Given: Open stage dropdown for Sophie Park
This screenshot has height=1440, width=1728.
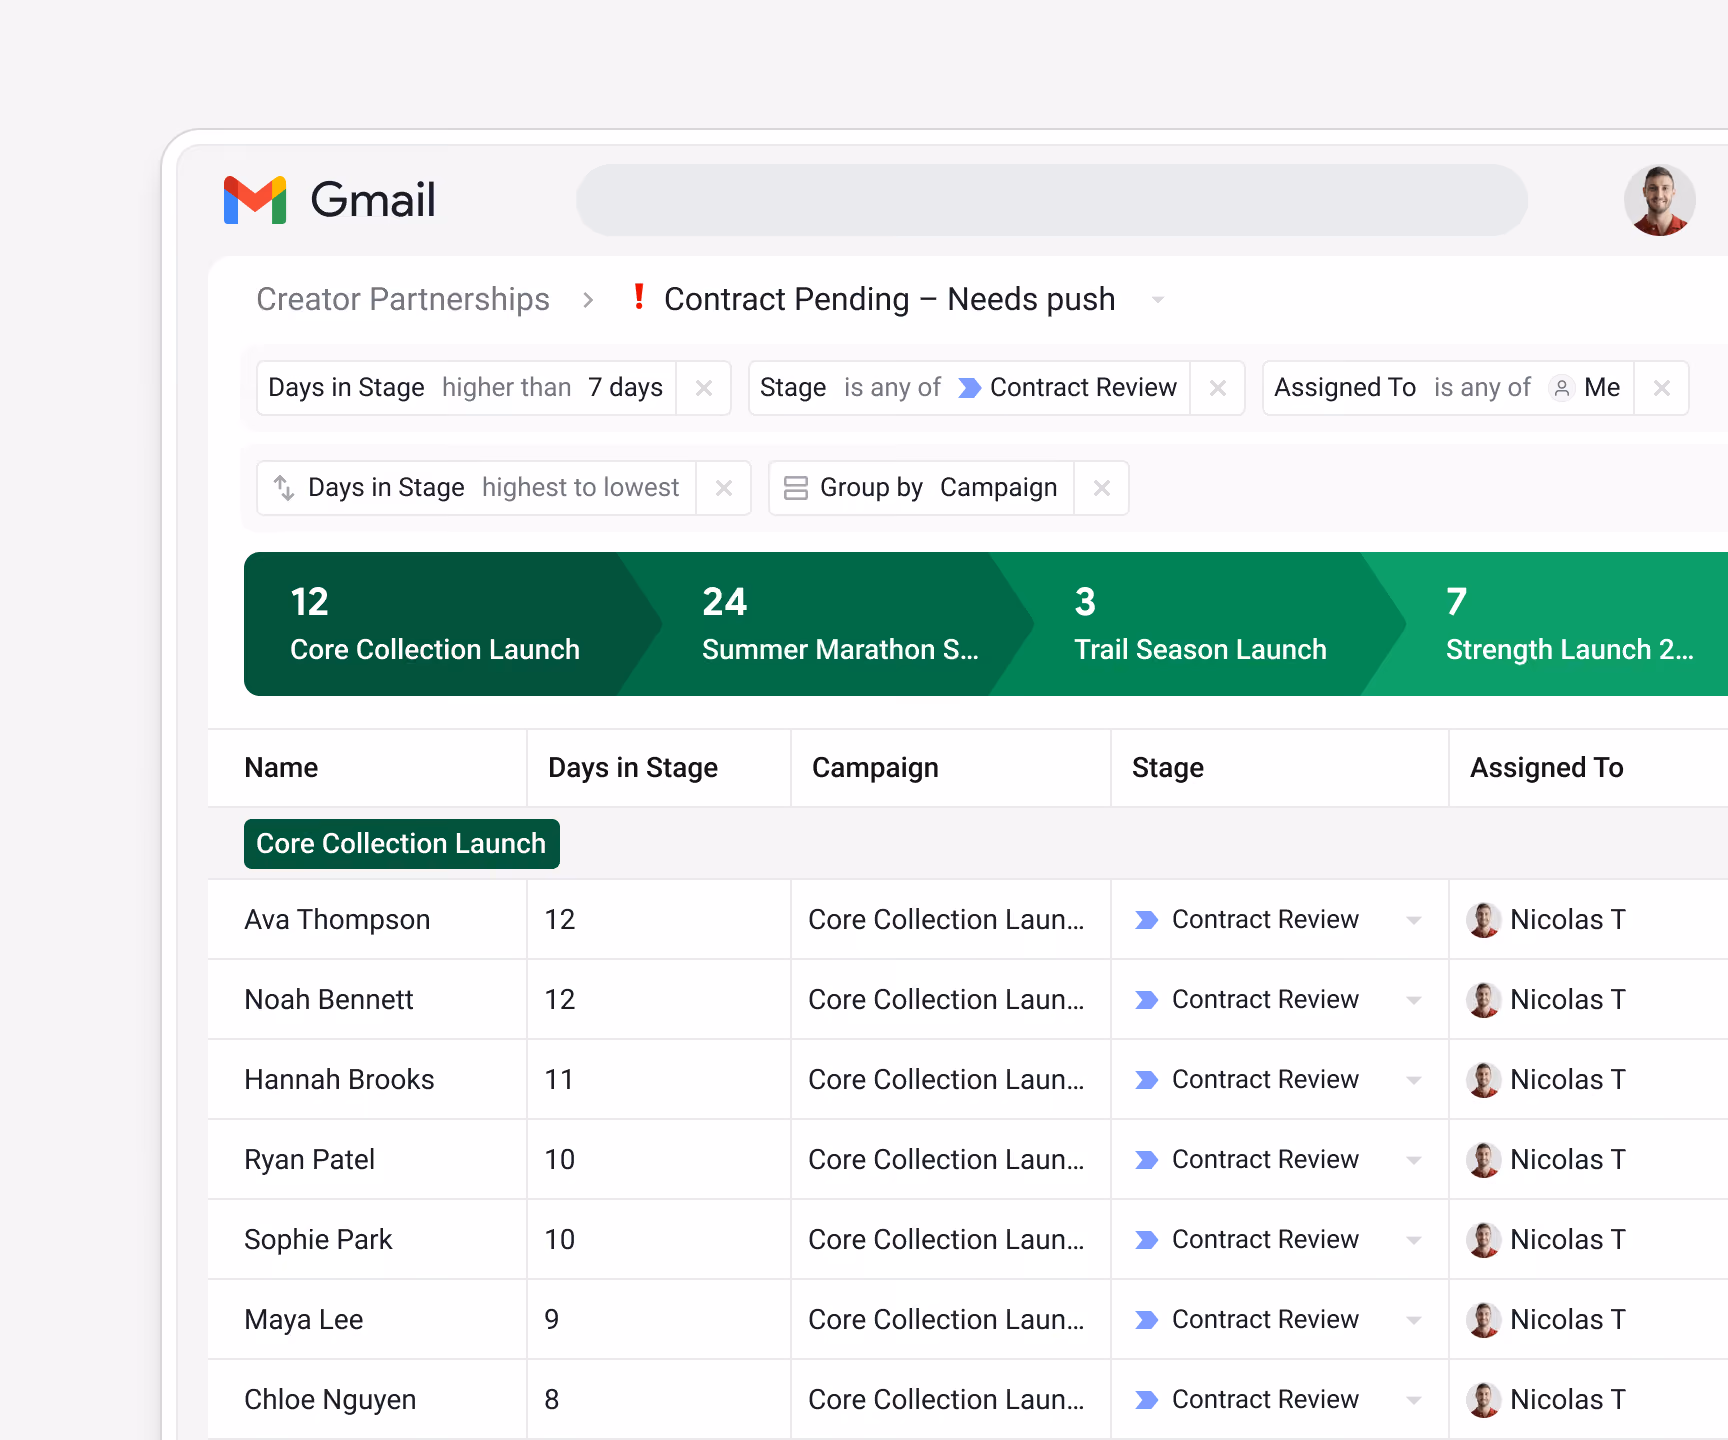Looking at the screenshot, I should click(1413, 1240).
